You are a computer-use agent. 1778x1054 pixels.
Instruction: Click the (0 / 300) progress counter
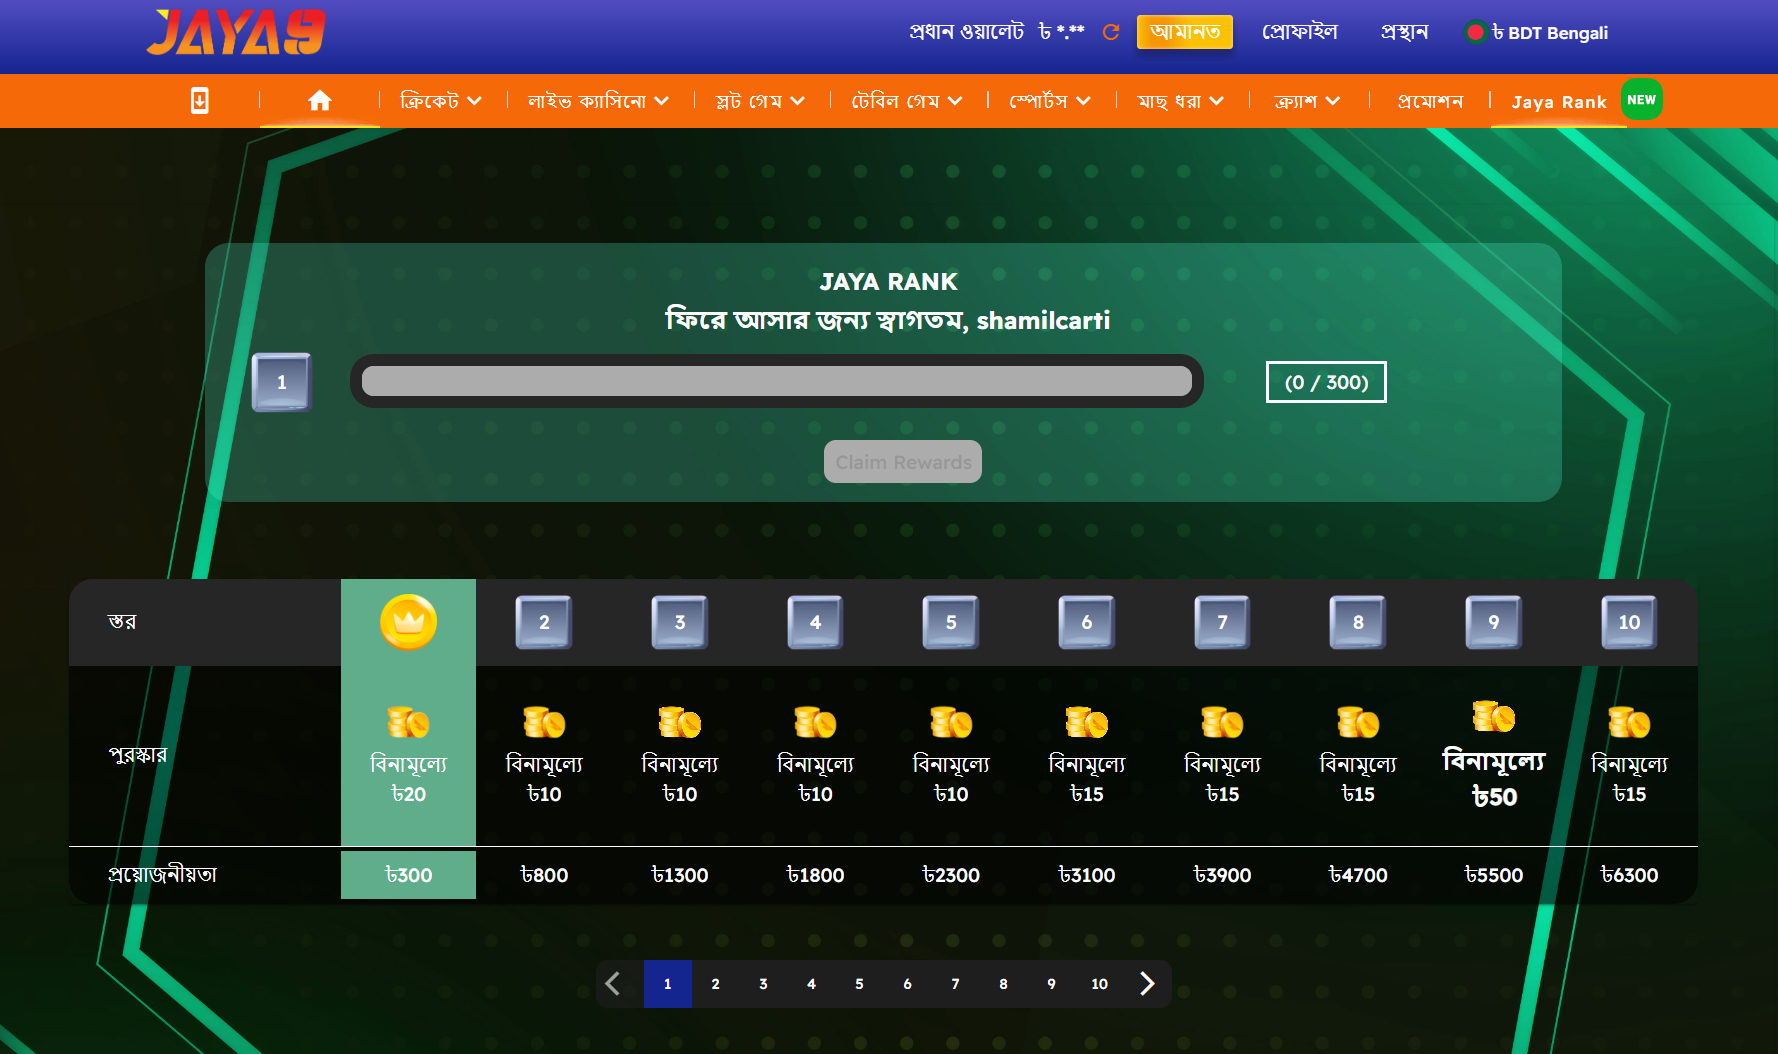coord(1326,382)
